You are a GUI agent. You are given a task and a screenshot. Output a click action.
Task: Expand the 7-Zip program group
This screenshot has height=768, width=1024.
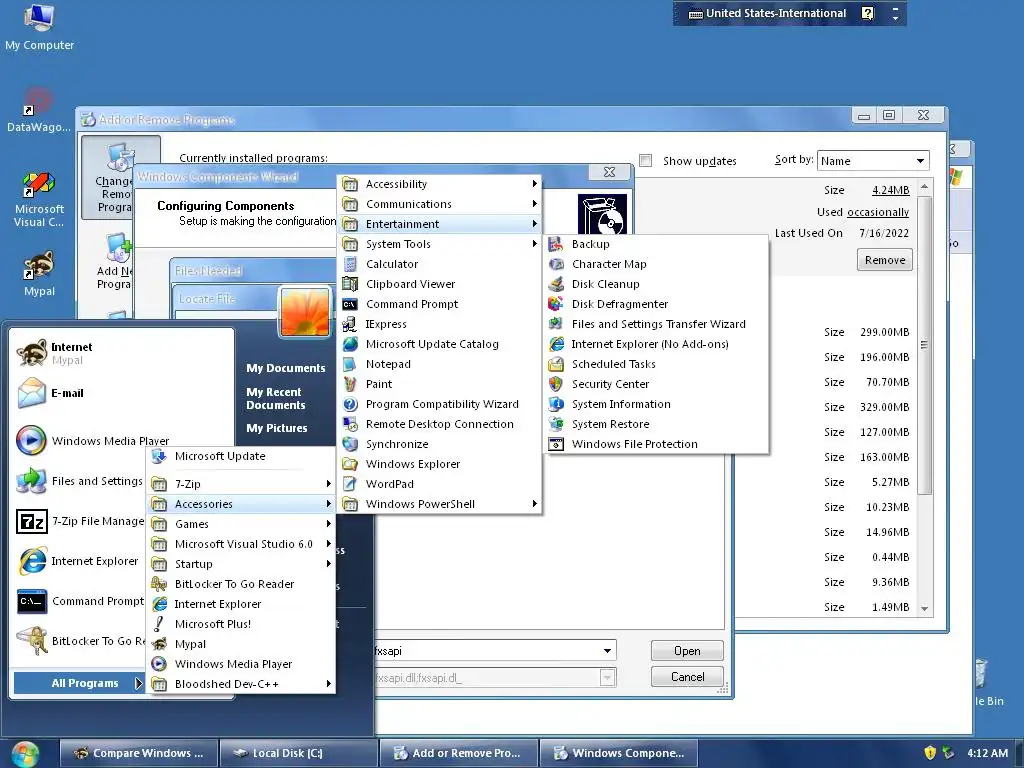click(x=241, y=484)
